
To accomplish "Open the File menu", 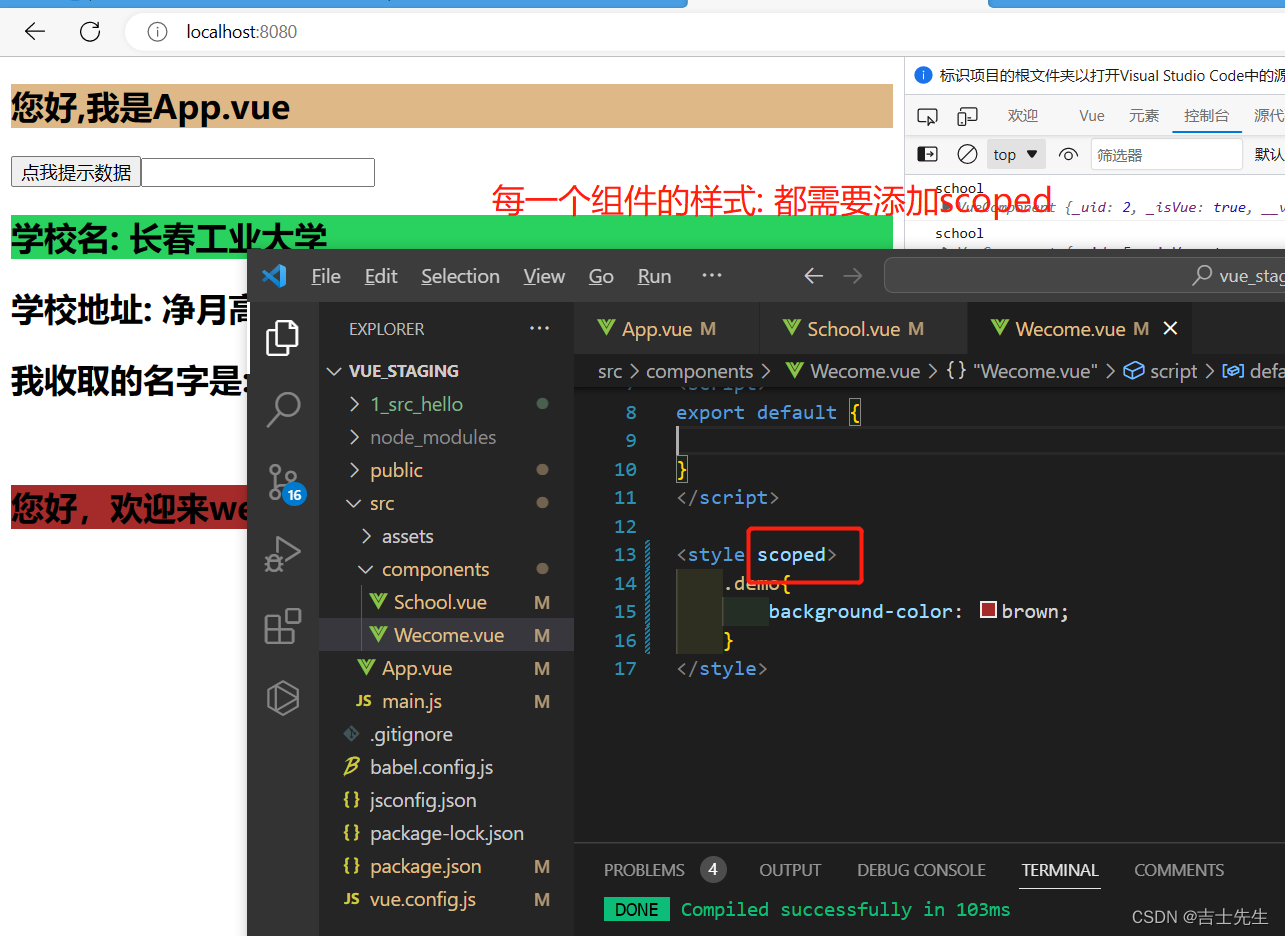I will [326, 276].
